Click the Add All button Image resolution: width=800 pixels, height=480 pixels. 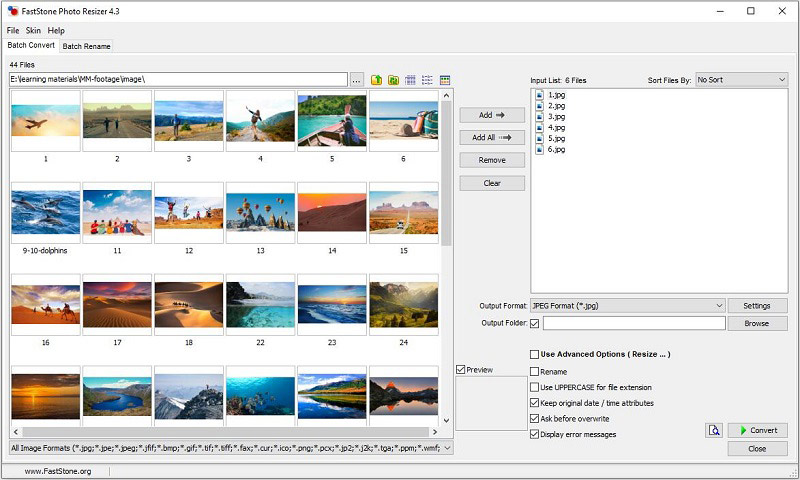pos(492,138)
